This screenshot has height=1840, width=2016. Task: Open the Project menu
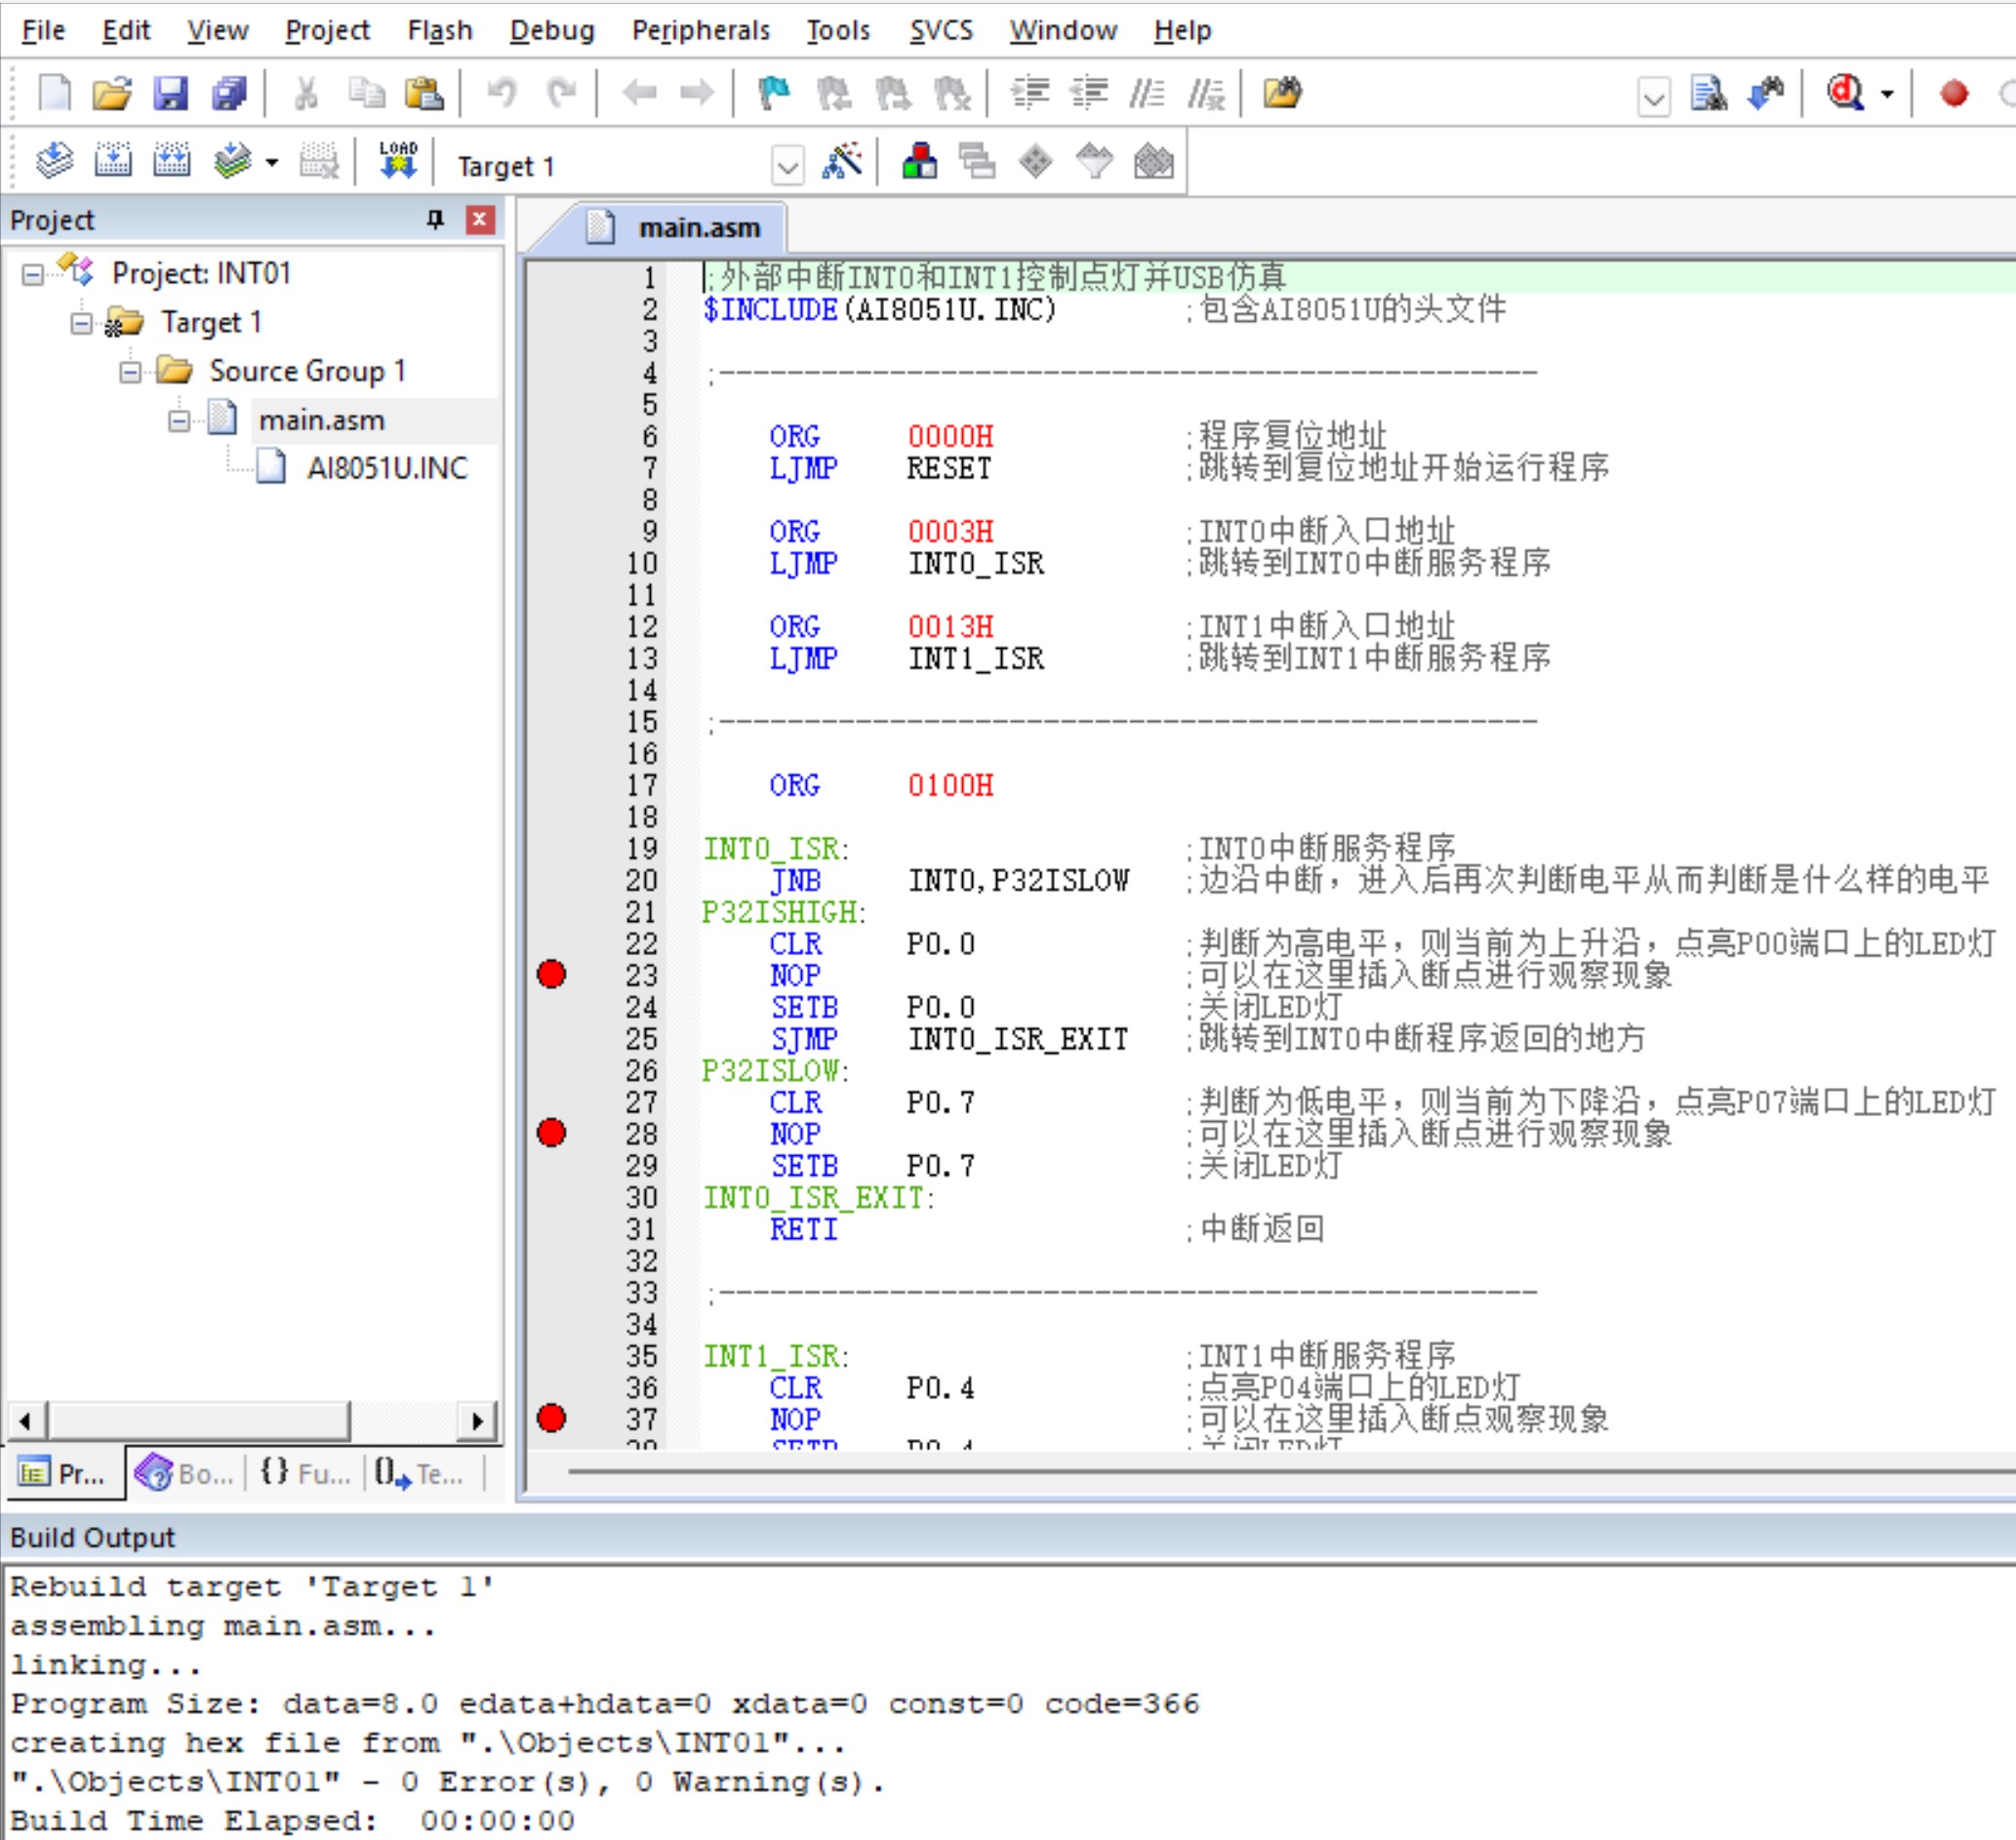(327, 30)
